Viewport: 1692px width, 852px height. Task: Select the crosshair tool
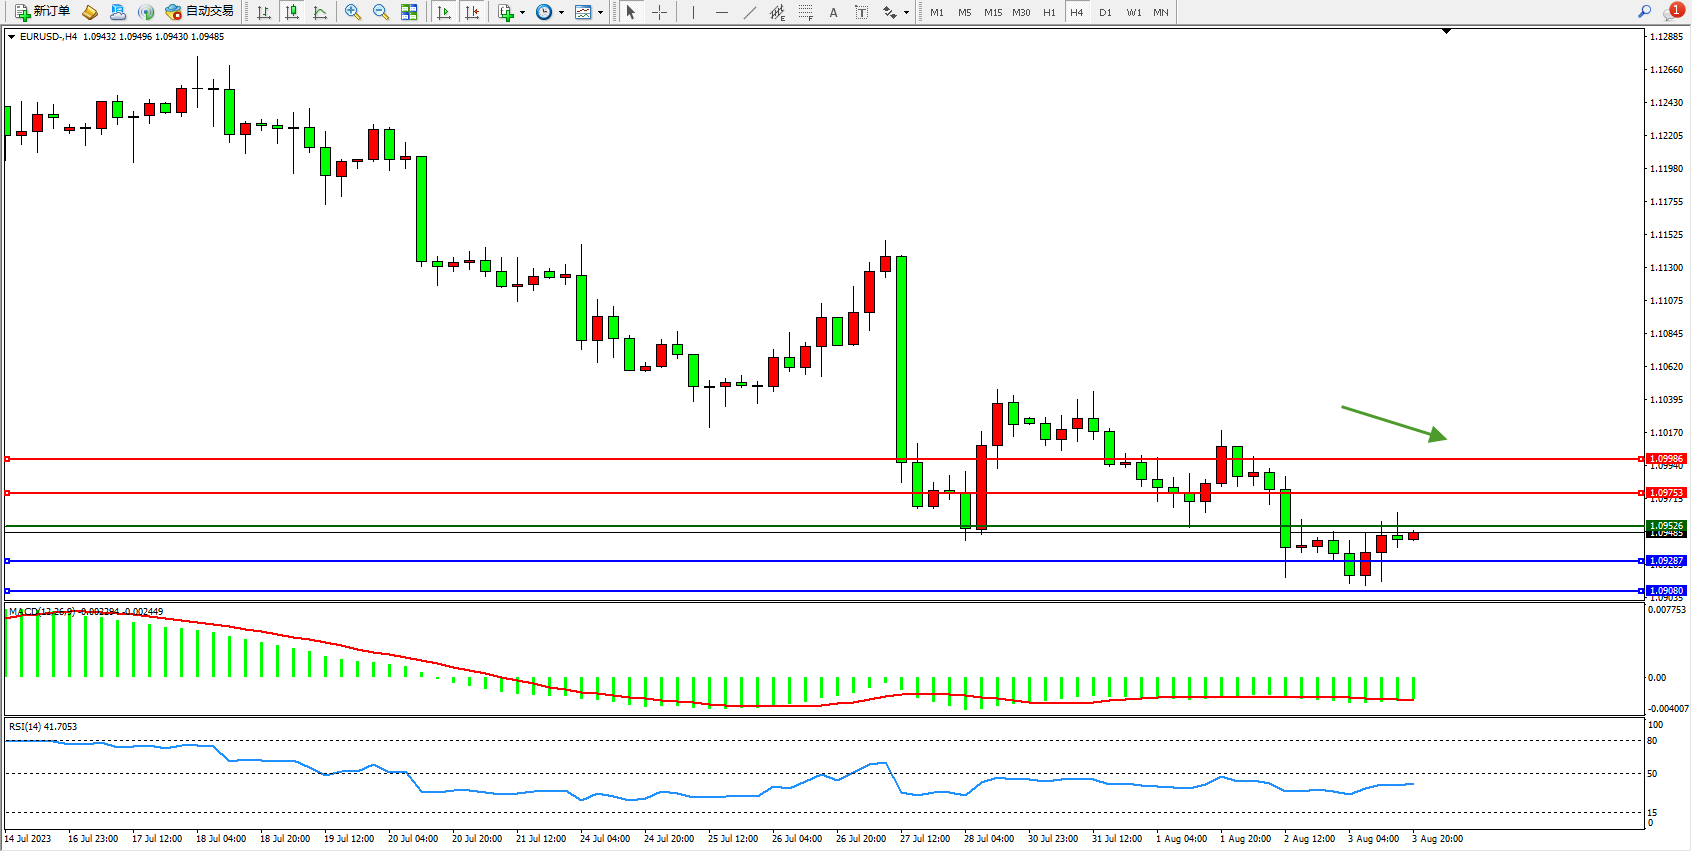[659, 12]
